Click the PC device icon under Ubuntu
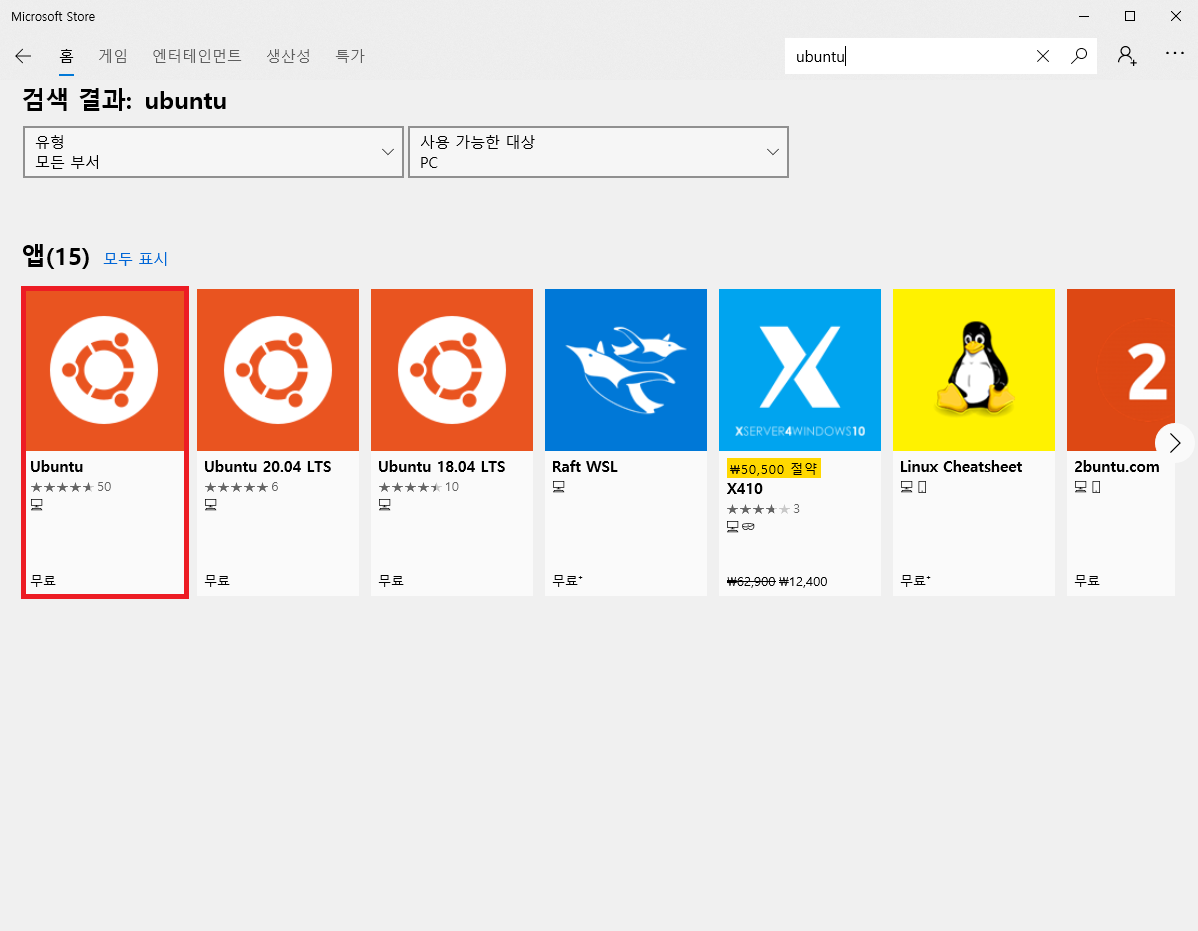Image resolution: width=1198 pixels, height=931 pixels. [37, 505]
